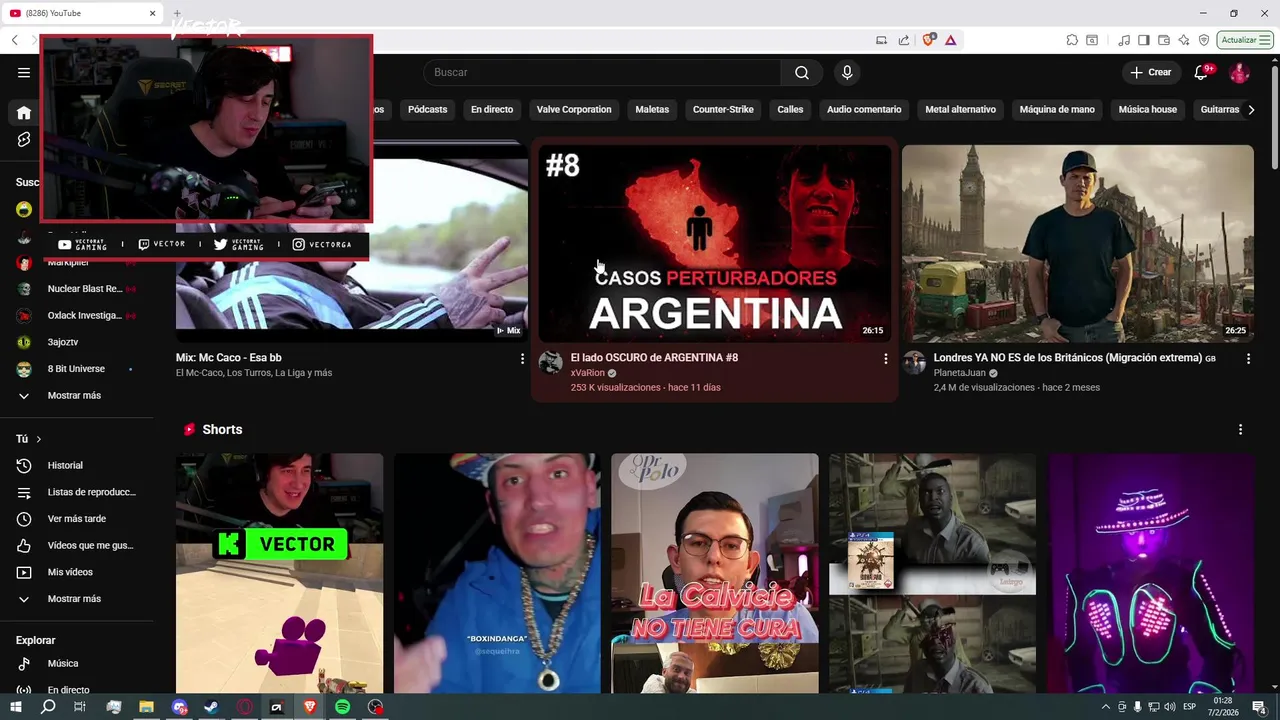Open El lado OSCURO de ARGENTINA #8 title

coord(654,357)
